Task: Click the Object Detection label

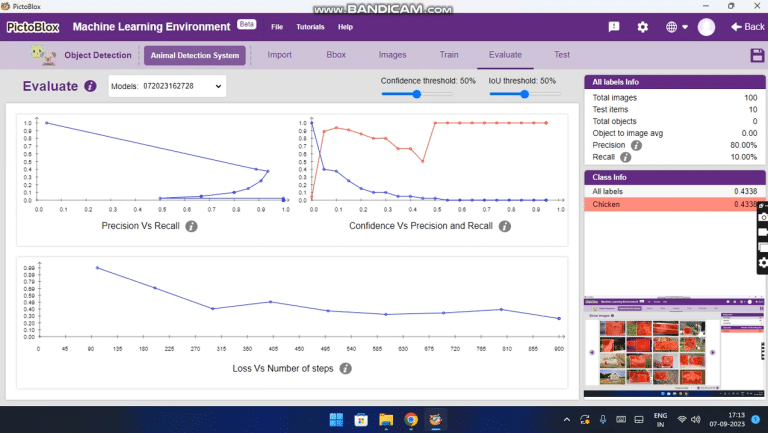Action: (x=98, y=55)
